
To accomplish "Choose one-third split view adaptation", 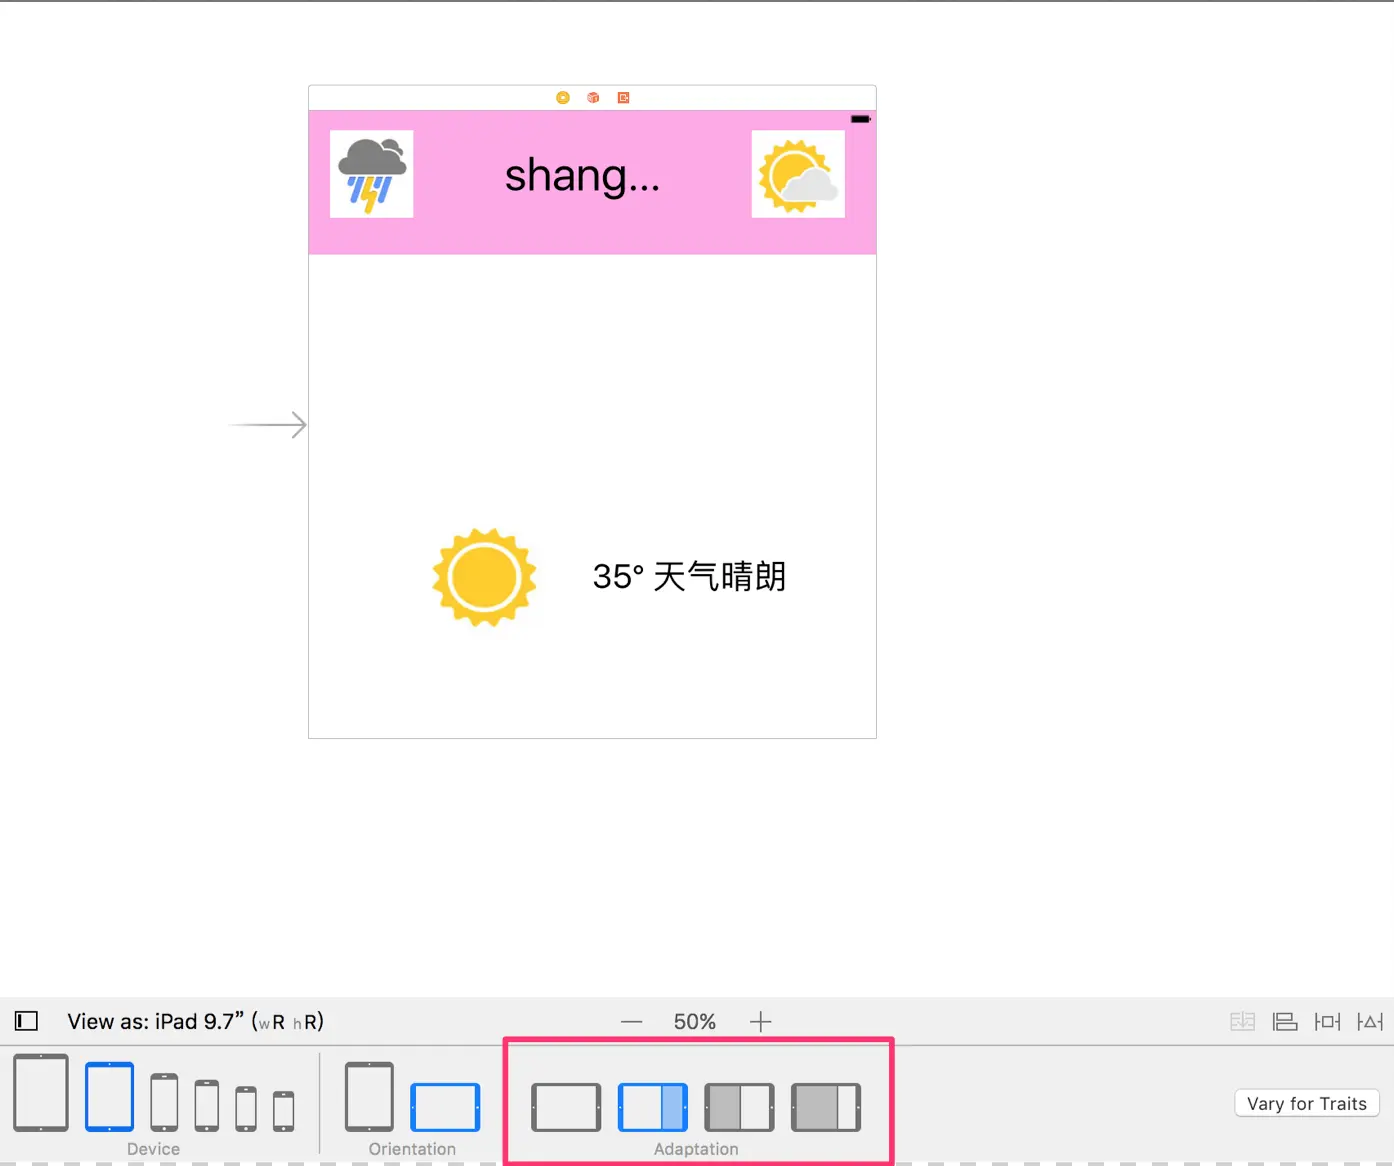I will [826, 1107].
